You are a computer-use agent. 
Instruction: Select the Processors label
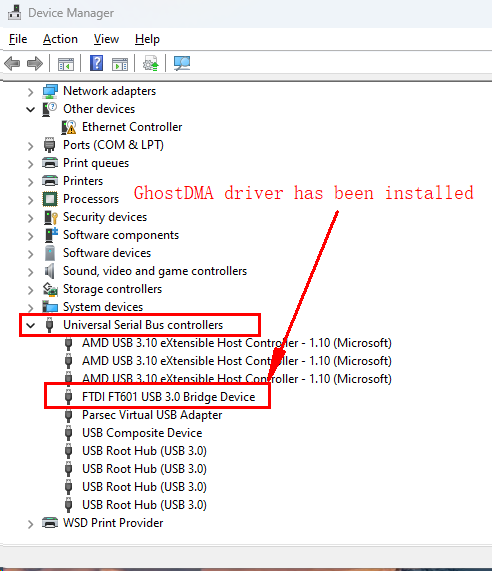(x=91, y=199)
